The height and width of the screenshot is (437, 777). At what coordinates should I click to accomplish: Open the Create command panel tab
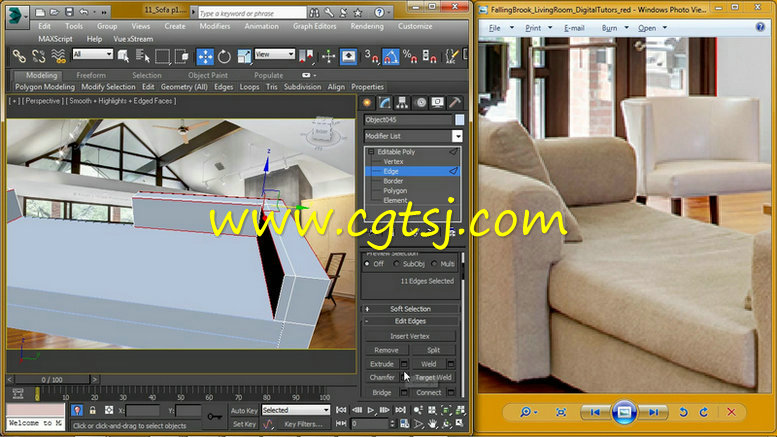pos(367,103)
